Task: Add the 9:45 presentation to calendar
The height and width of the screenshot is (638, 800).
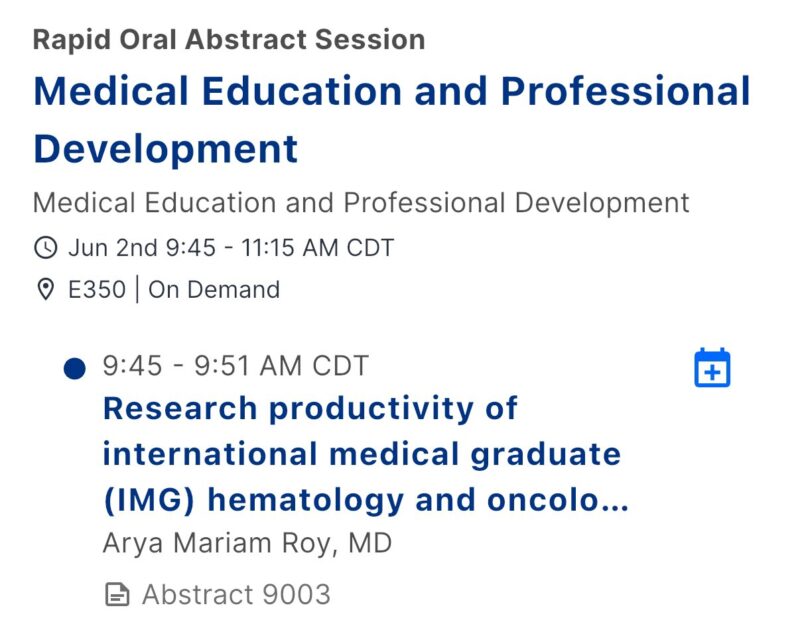Action: (x=712, y=367)
